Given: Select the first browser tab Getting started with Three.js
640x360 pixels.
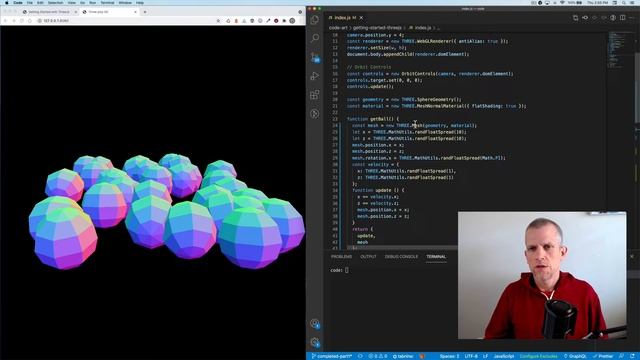Looking at the screenshot, I should [49, 12].
